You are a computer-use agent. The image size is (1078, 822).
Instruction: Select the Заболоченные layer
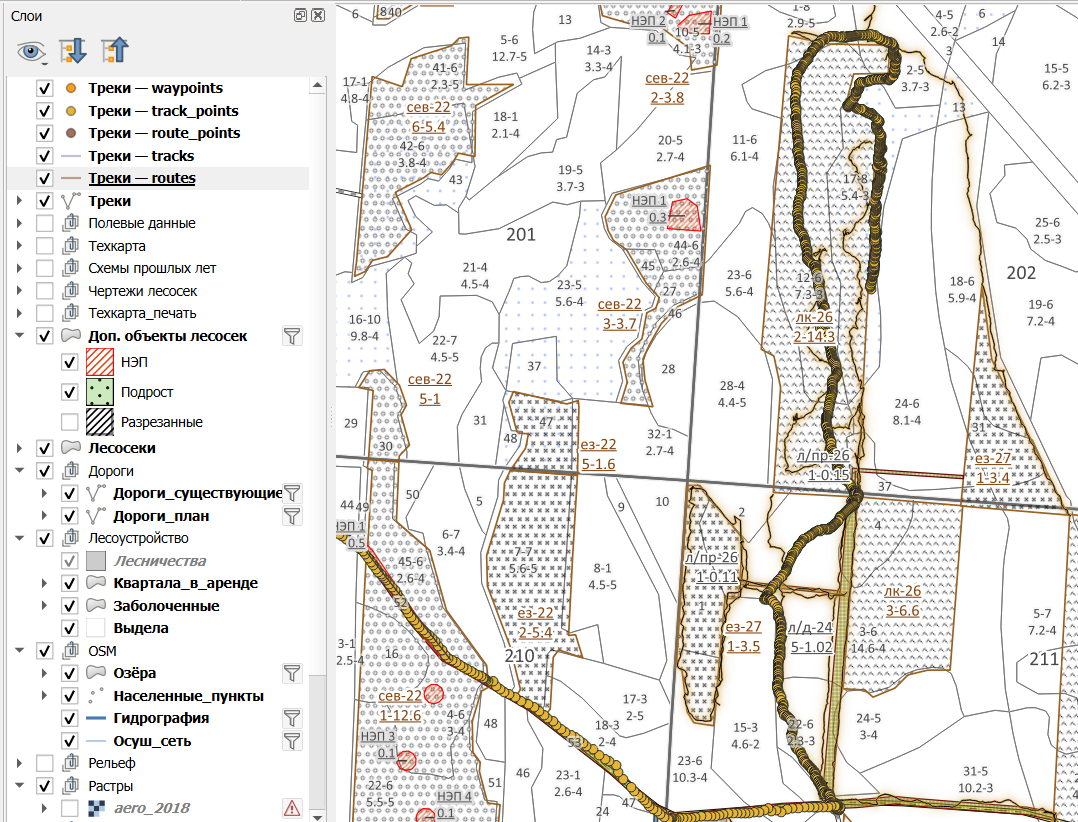tap(166, 606)
